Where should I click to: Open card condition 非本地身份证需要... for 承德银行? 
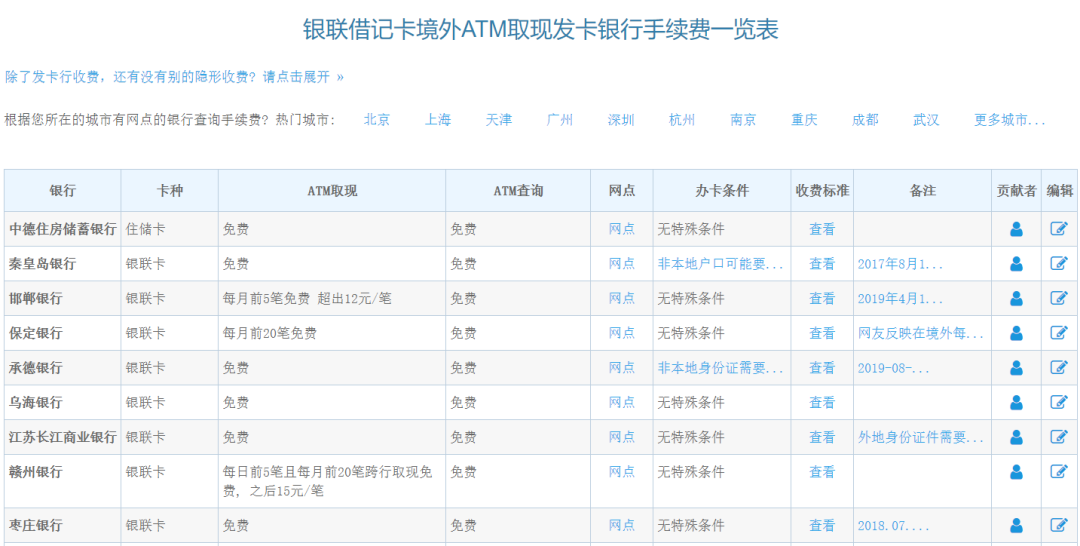[x=720, y=368]
